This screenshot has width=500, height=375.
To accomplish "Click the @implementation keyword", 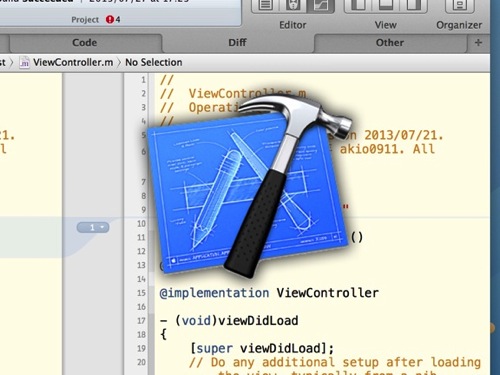I will (214, 293).
